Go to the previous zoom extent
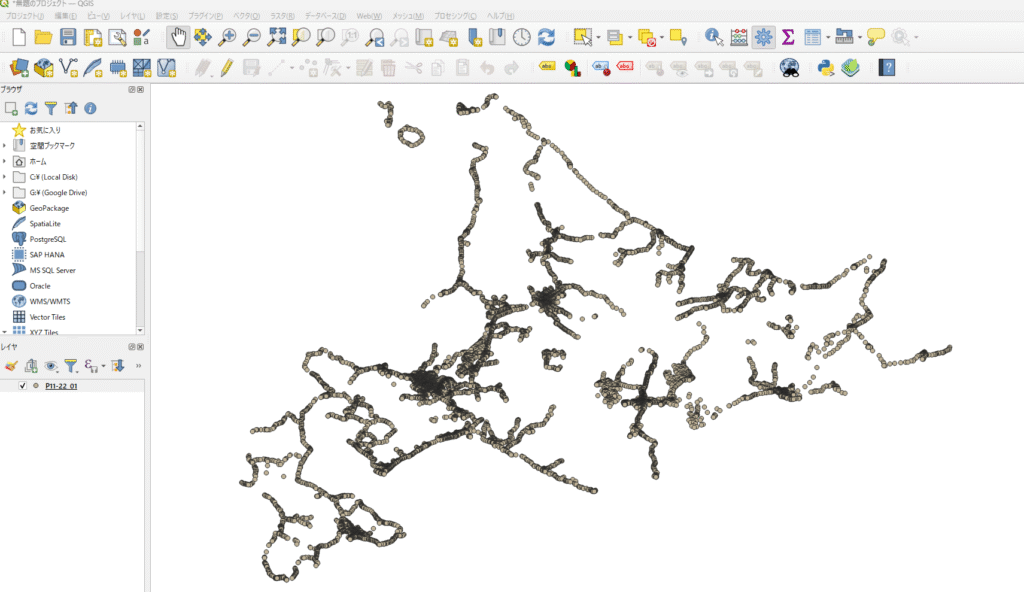Screen dimensions: 1024x592 click(374, 37)
